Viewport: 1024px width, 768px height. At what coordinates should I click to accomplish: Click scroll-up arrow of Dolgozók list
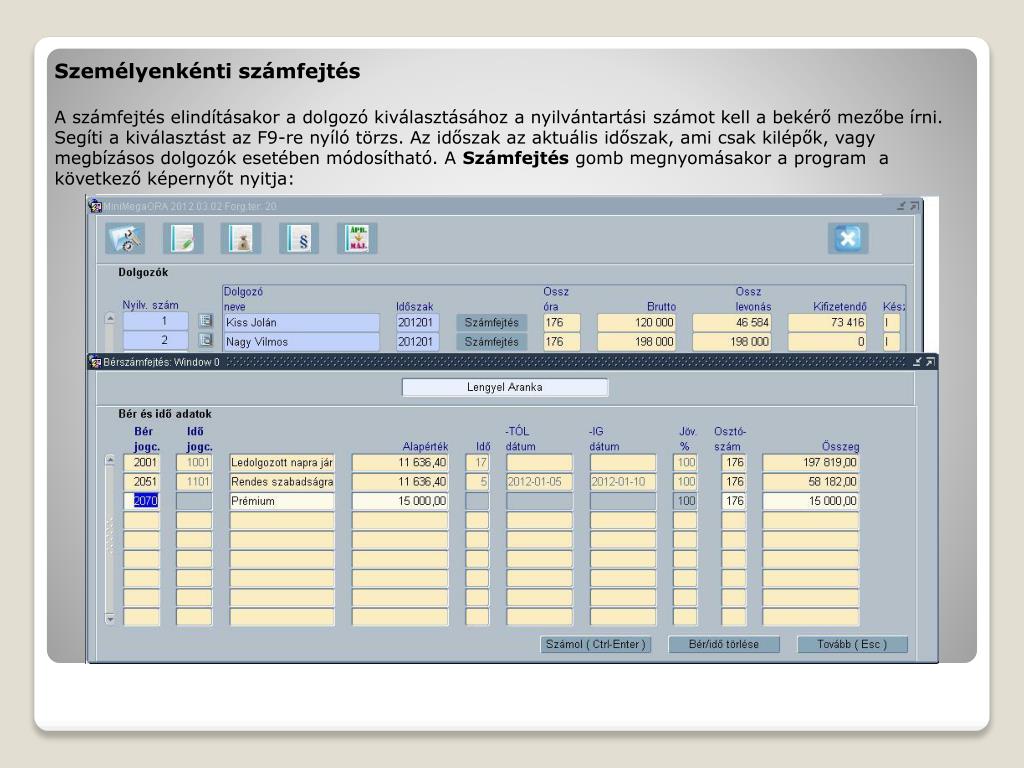pyautogui.click(x=110, y=319)
